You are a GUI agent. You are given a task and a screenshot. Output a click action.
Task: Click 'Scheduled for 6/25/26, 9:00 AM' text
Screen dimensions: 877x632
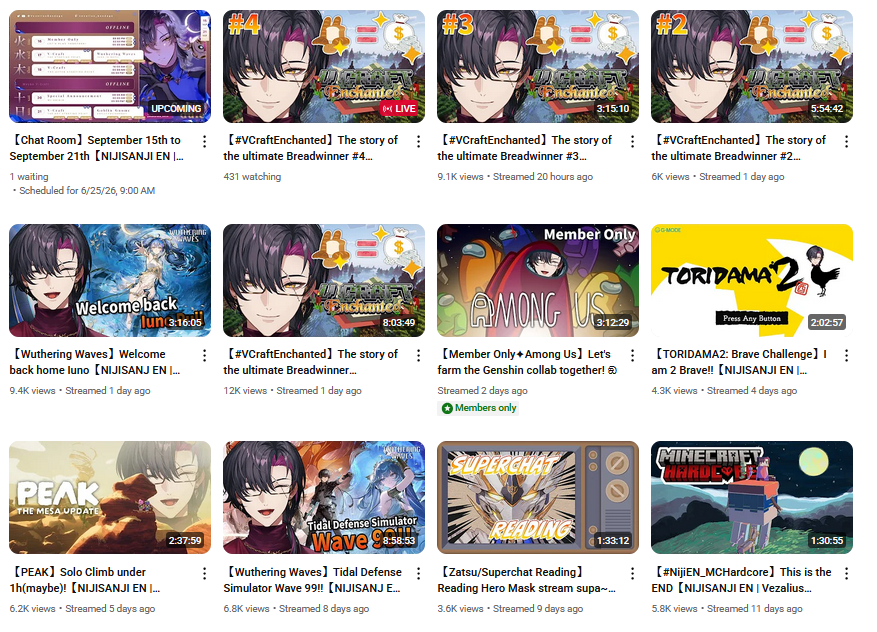tap(87, 191)
